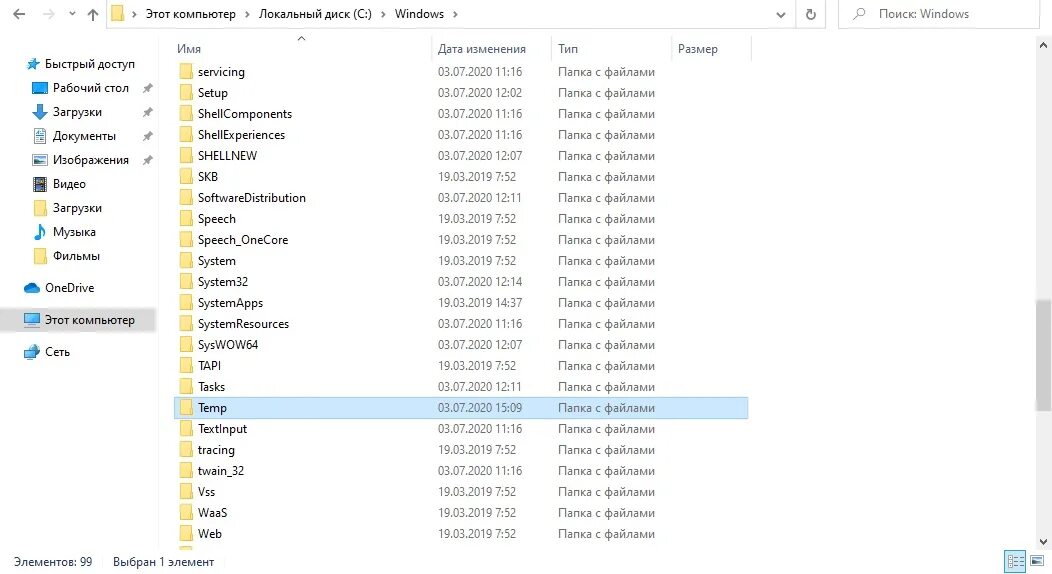Click scrollbar down arrow of file list

click(1043, 542)
